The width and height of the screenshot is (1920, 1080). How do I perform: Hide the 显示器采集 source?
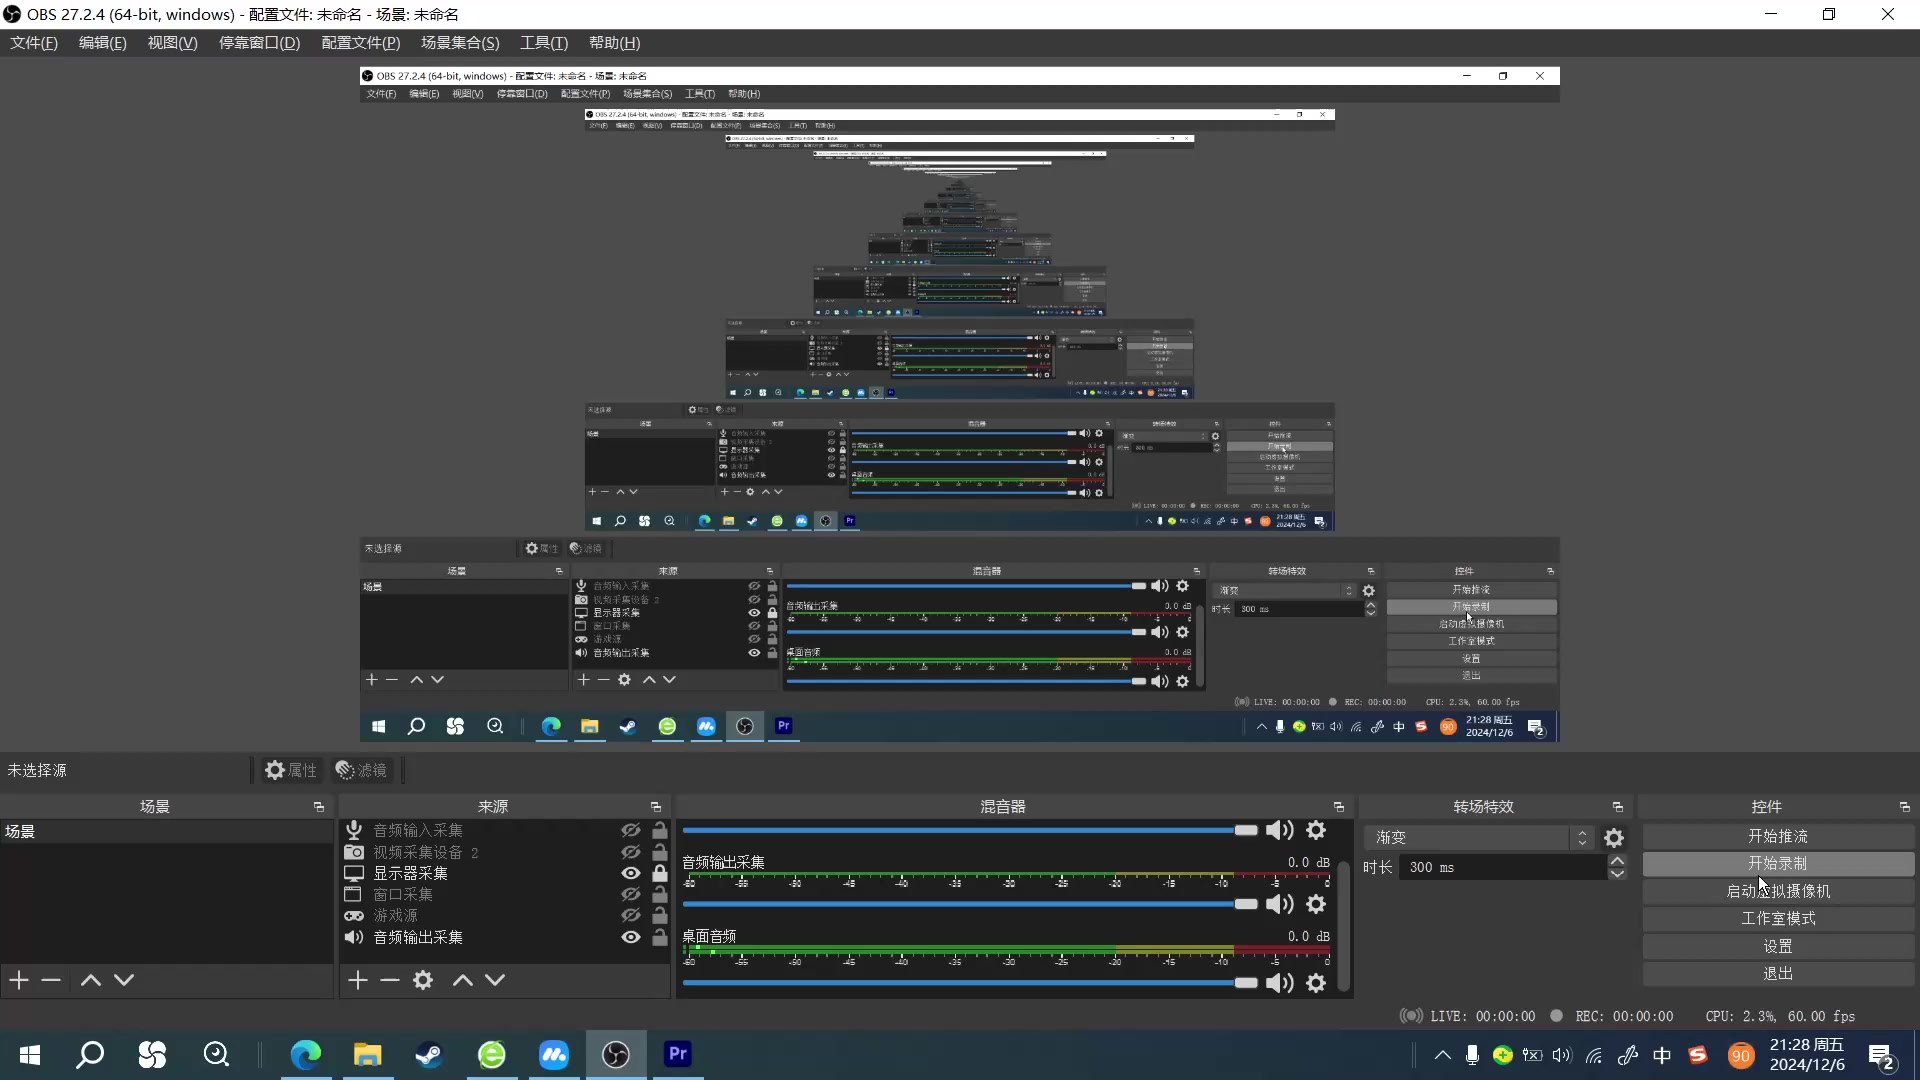(x=631, y=873)
